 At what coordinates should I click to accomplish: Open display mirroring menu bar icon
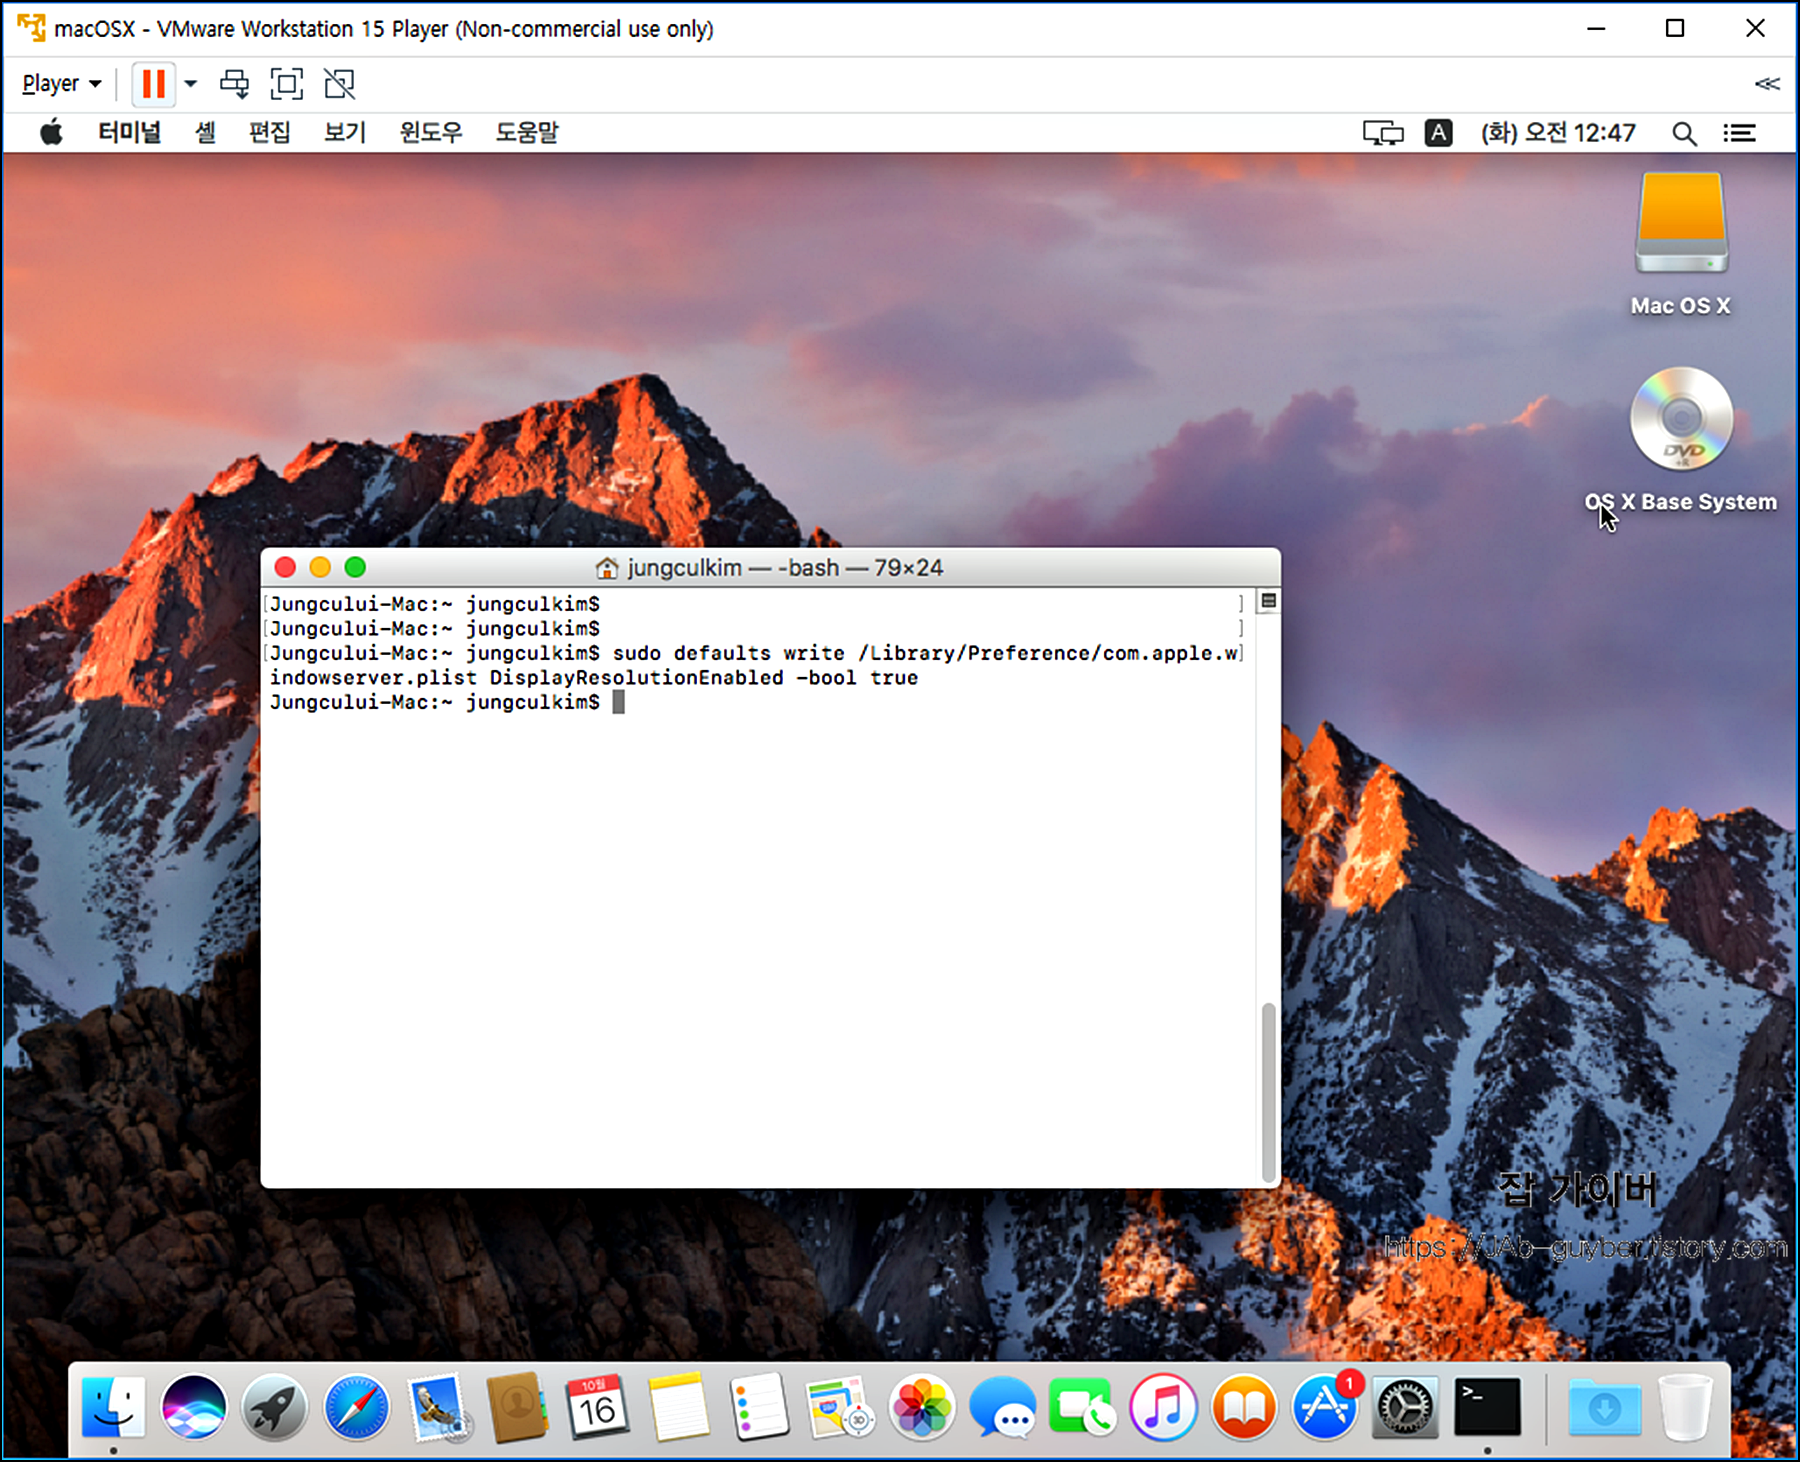point(1383,133)
